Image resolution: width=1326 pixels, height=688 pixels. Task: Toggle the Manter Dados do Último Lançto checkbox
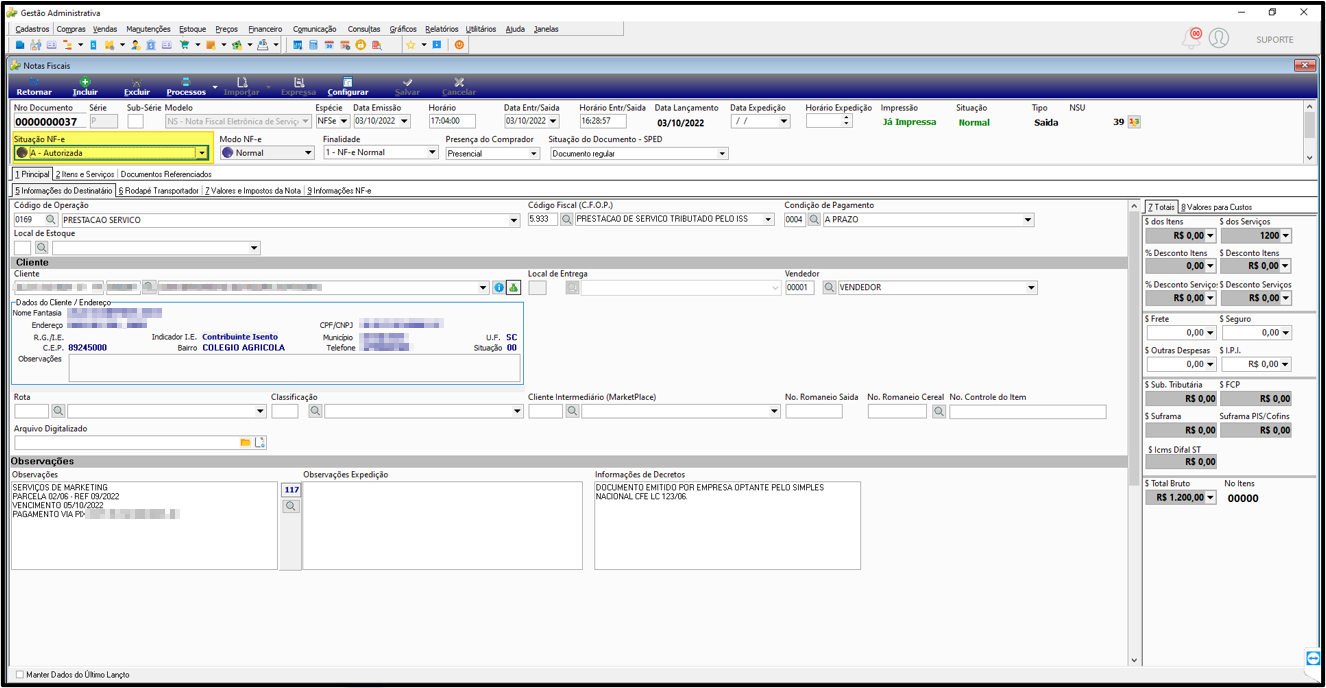tap(20, 675)
